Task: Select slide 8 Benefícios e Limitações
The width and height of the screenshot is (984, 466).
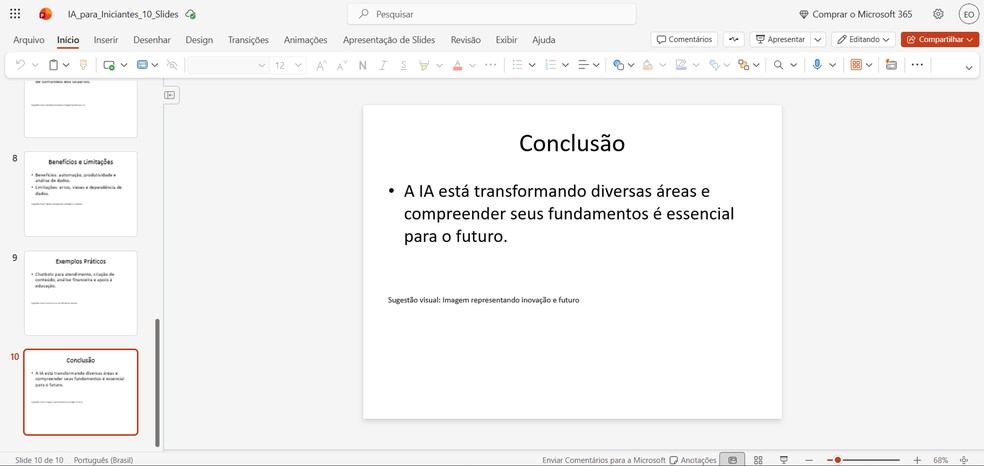Action: [81, 194]
